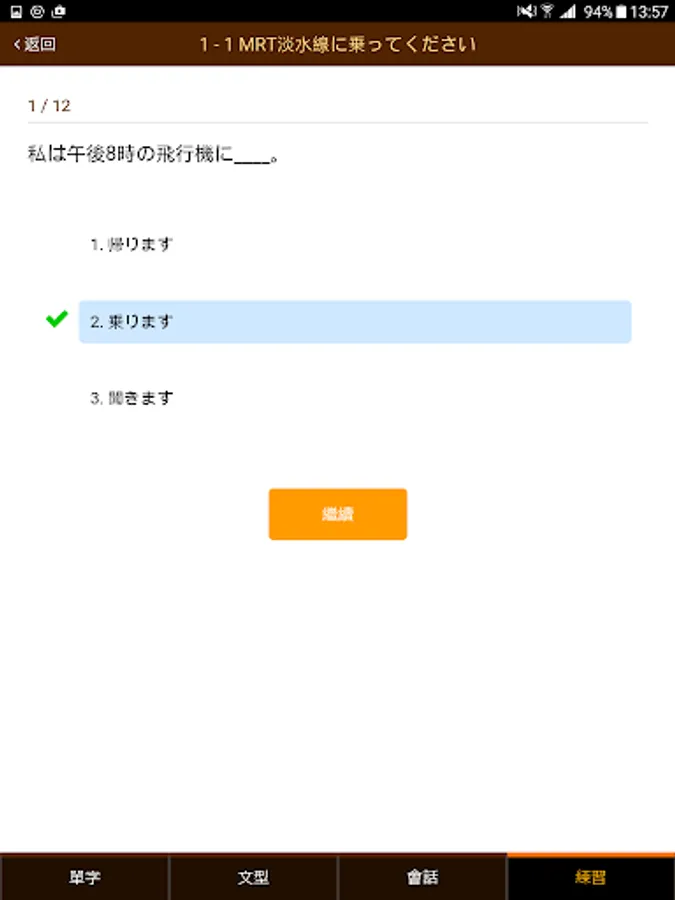
Task: Select the 練習 practice tab
Action: (x=591, y=878)
